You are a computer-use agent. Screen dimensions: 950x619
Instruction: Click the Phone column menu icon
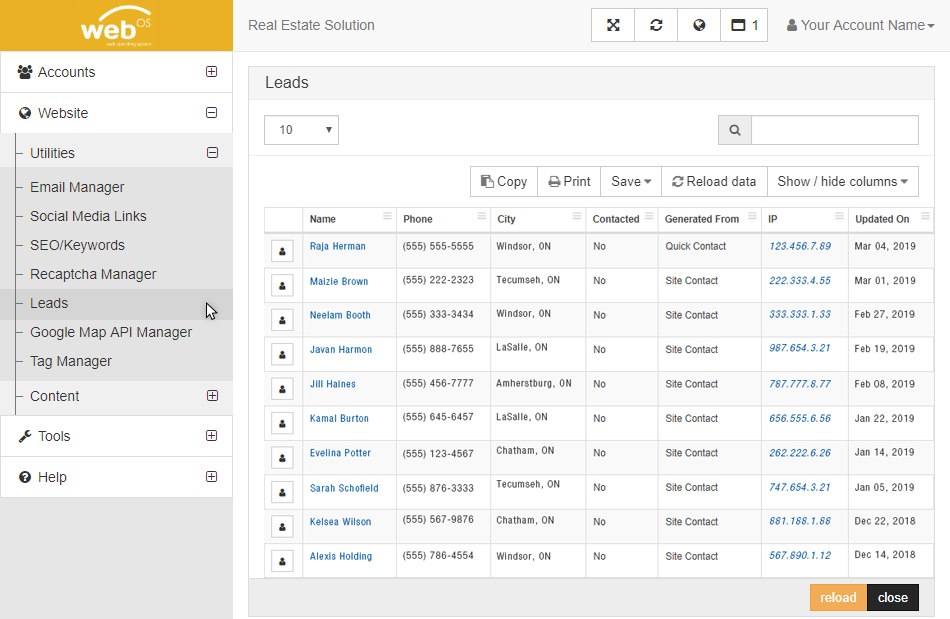click(482, 216)
